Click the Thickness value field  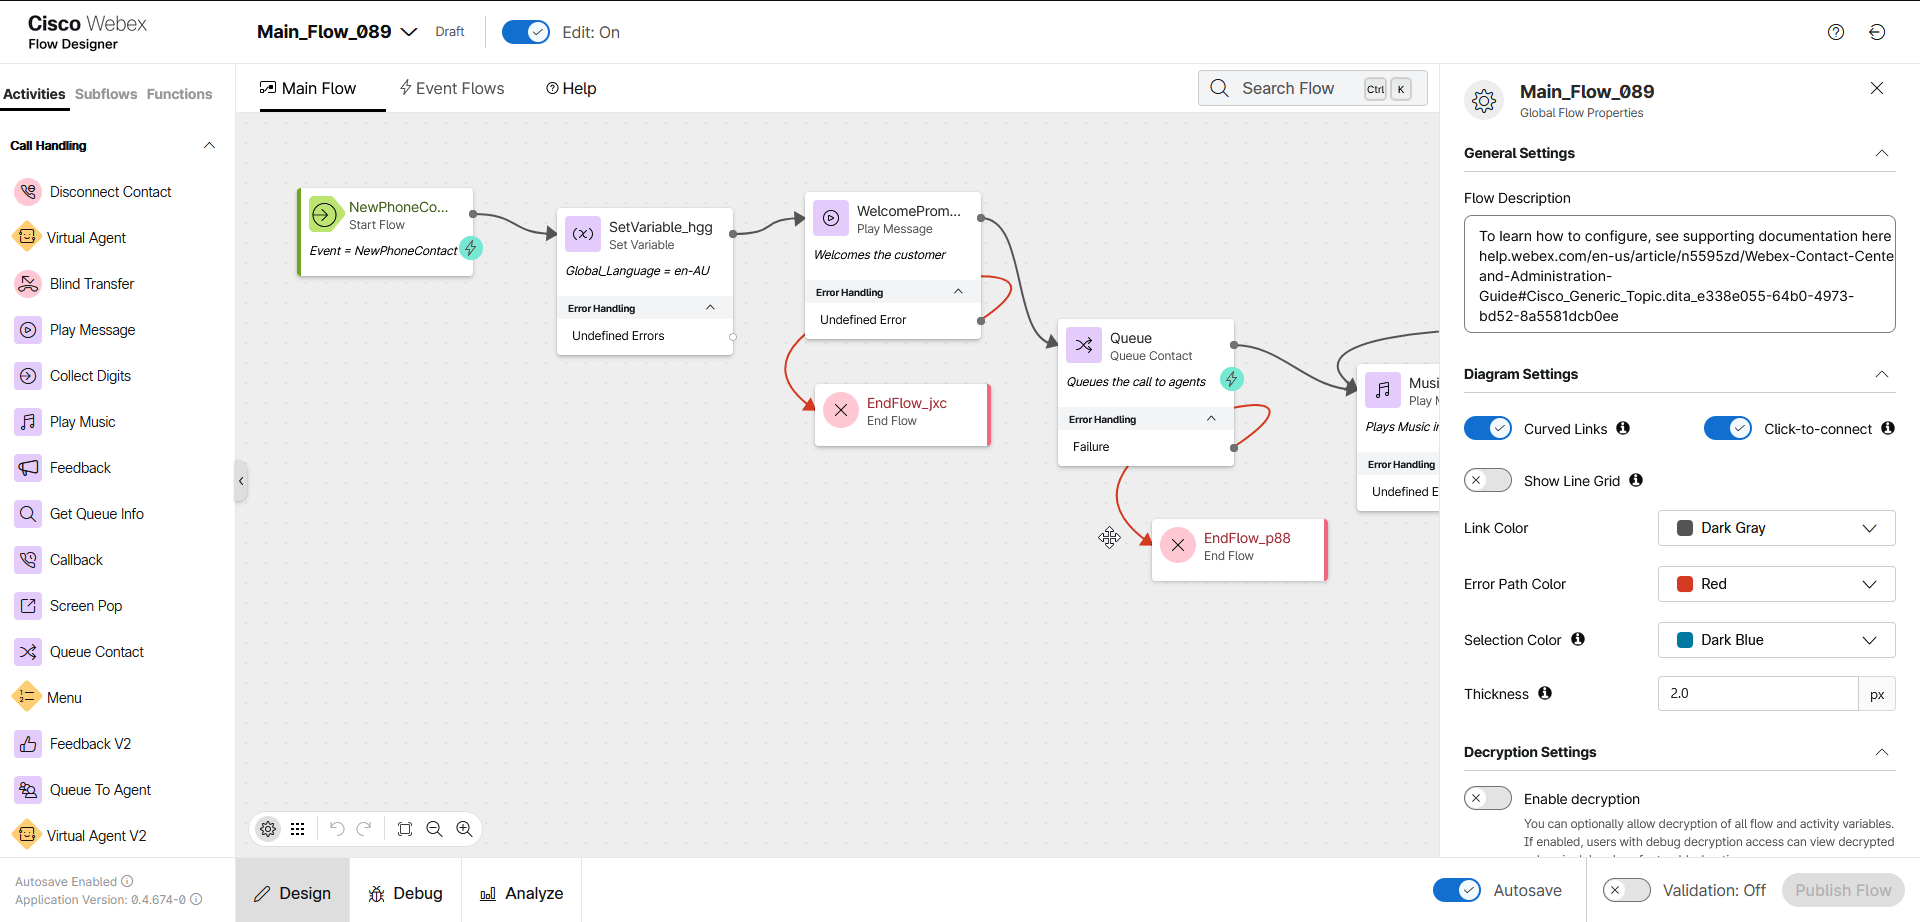(x=1758, y=693)
